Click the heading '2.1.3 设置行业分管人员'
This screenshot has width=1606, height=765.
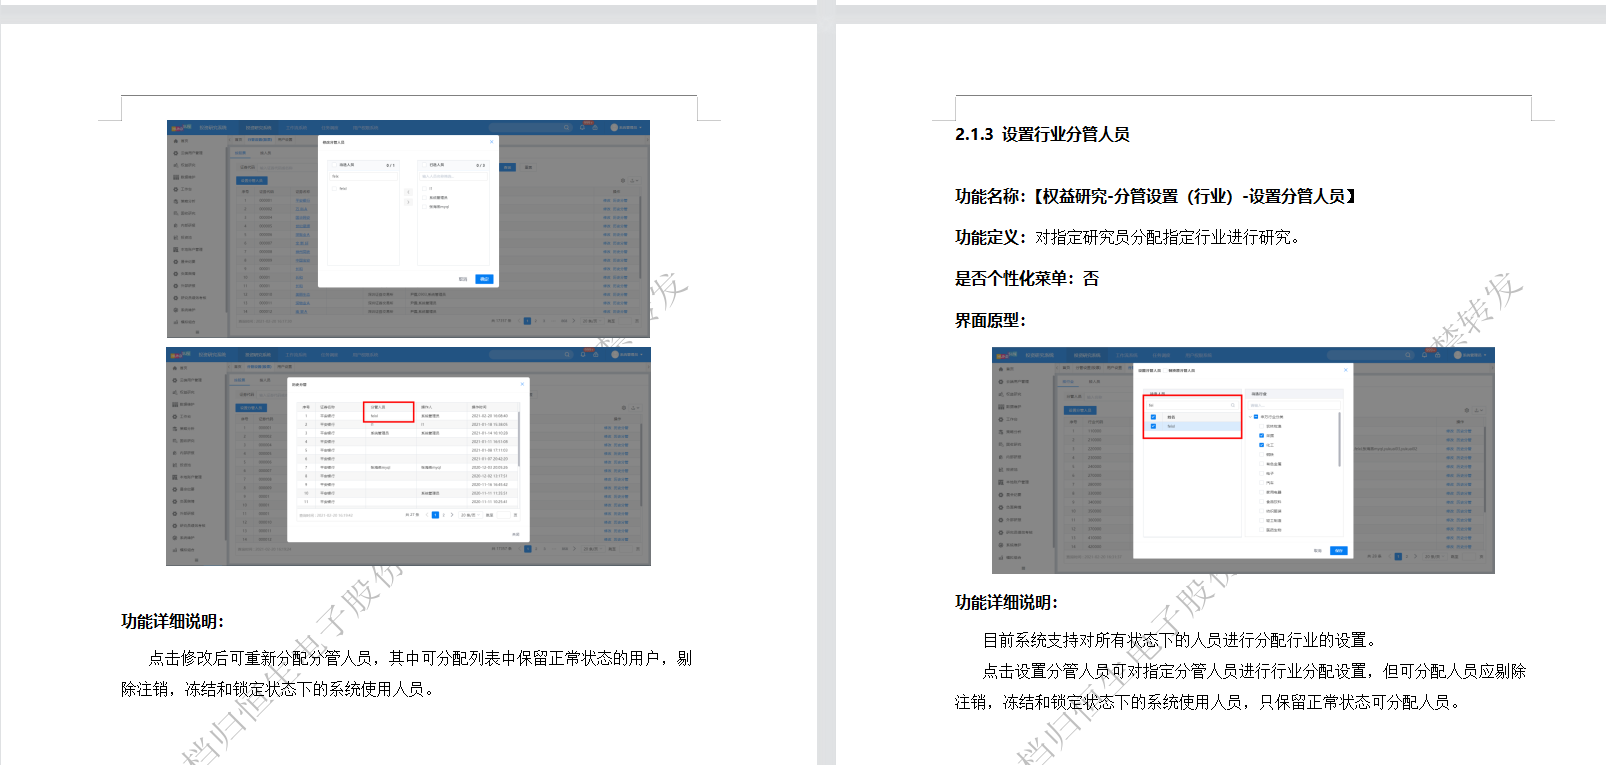click(x=1042, y=134)
